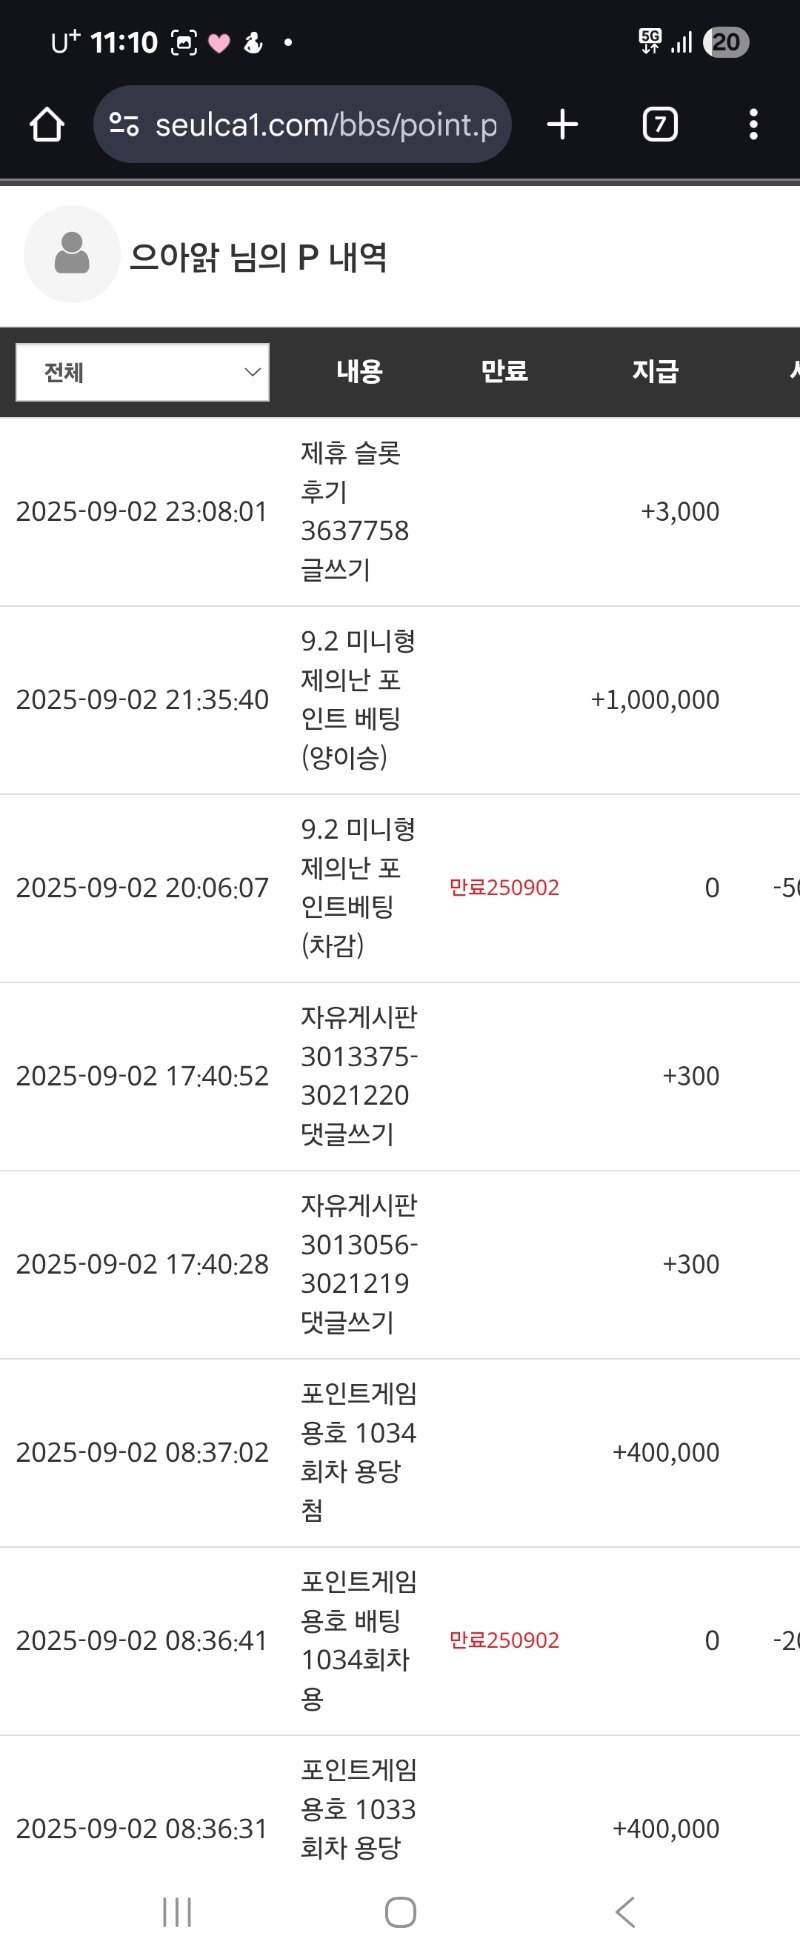Select the 지급 column header
Screen dimensions: 800x1956
[x=656, y=372]
